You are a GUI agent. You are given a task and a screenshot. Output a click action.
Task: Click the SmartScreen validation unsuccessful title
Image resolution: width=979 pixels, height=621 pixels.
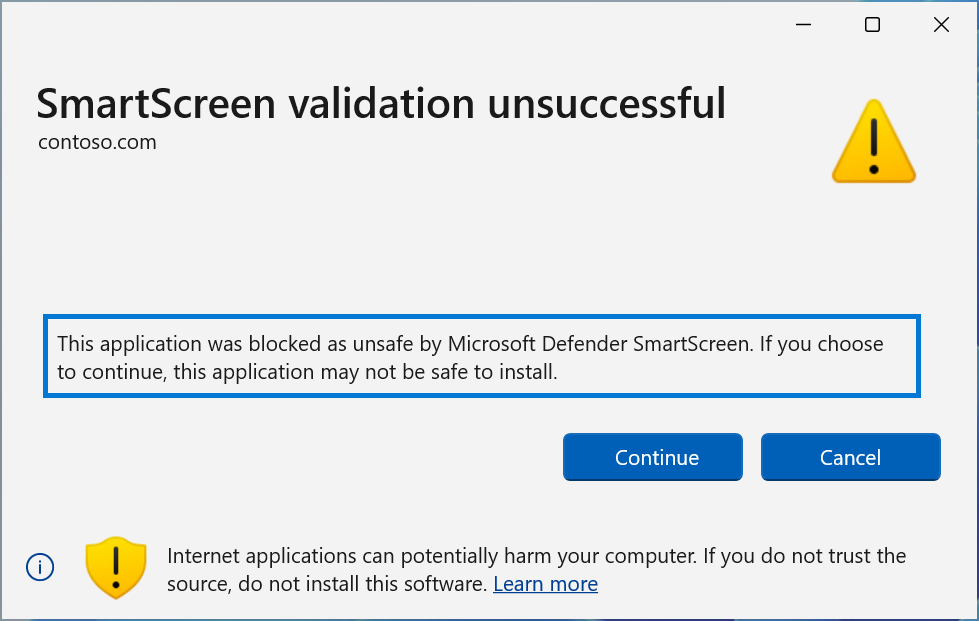[380, 103]
